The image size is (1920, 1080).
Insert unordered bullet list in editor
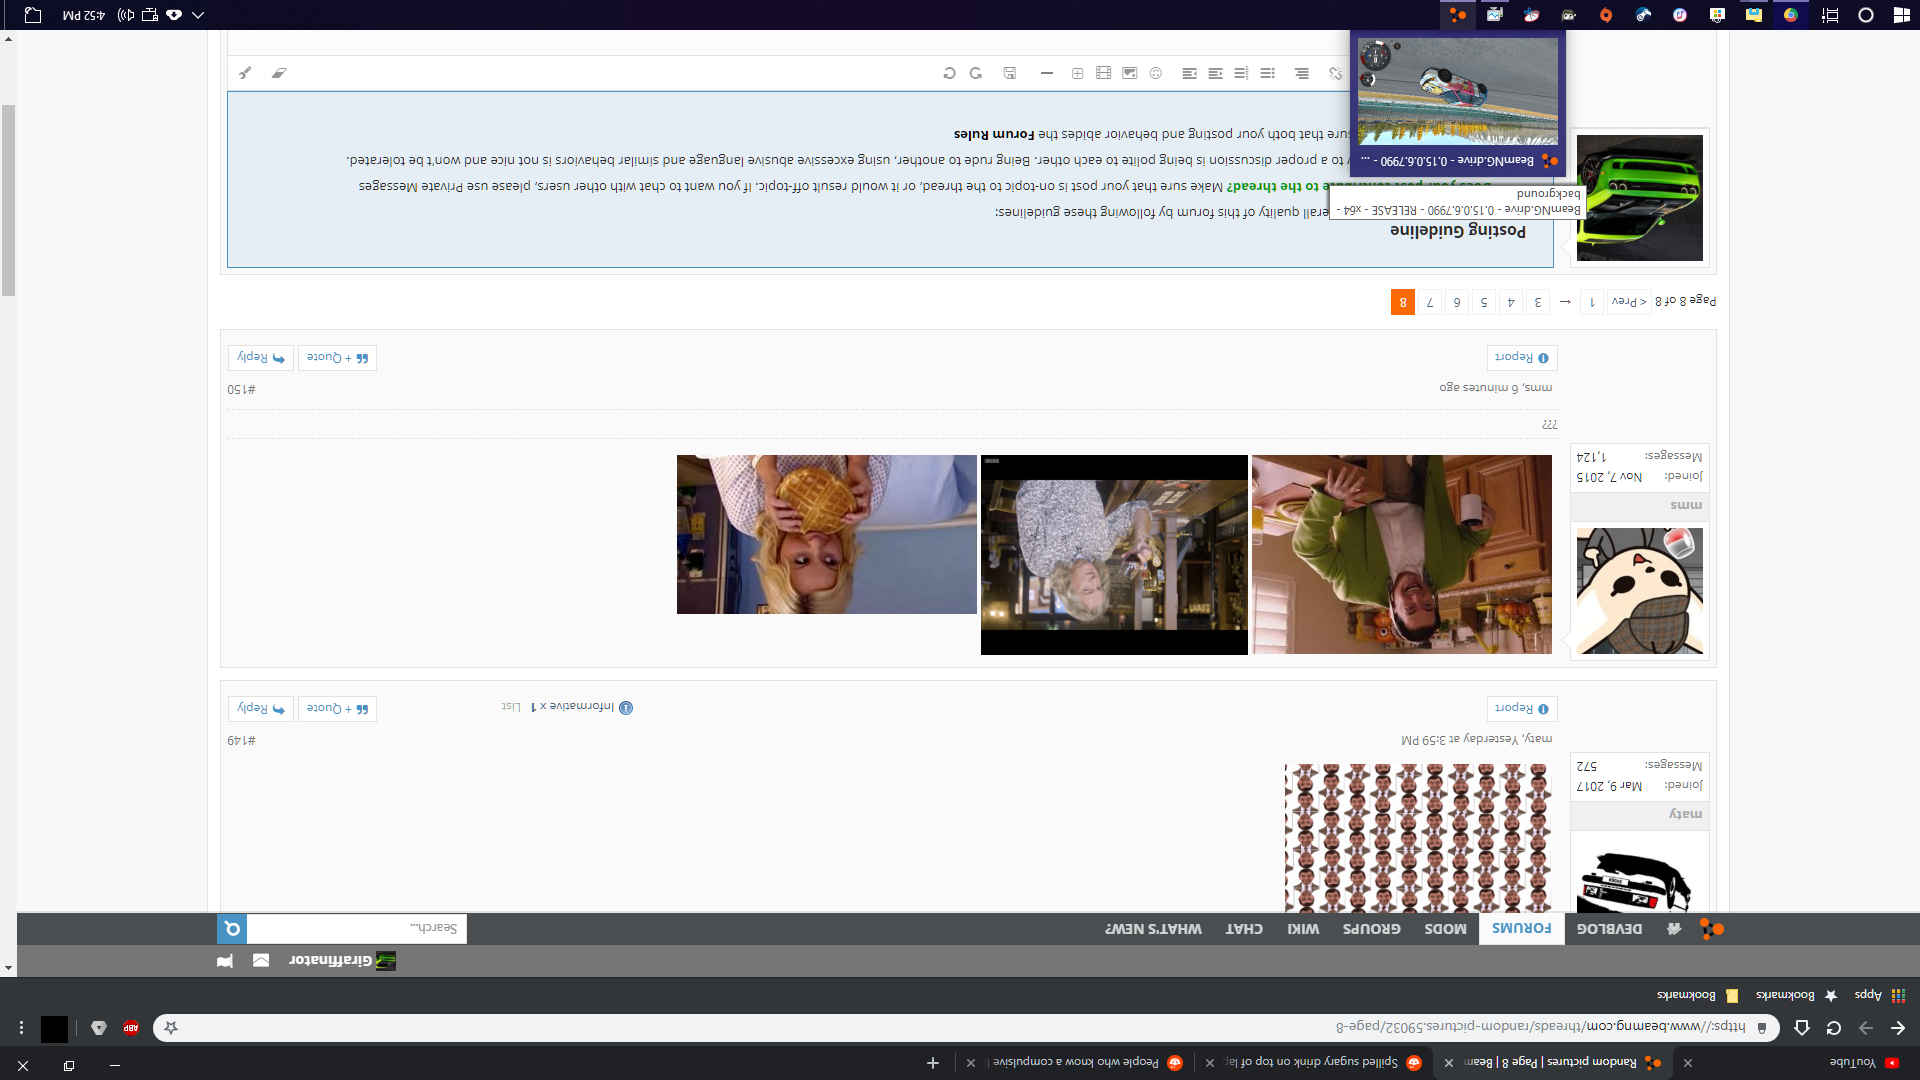point(1267,73)
